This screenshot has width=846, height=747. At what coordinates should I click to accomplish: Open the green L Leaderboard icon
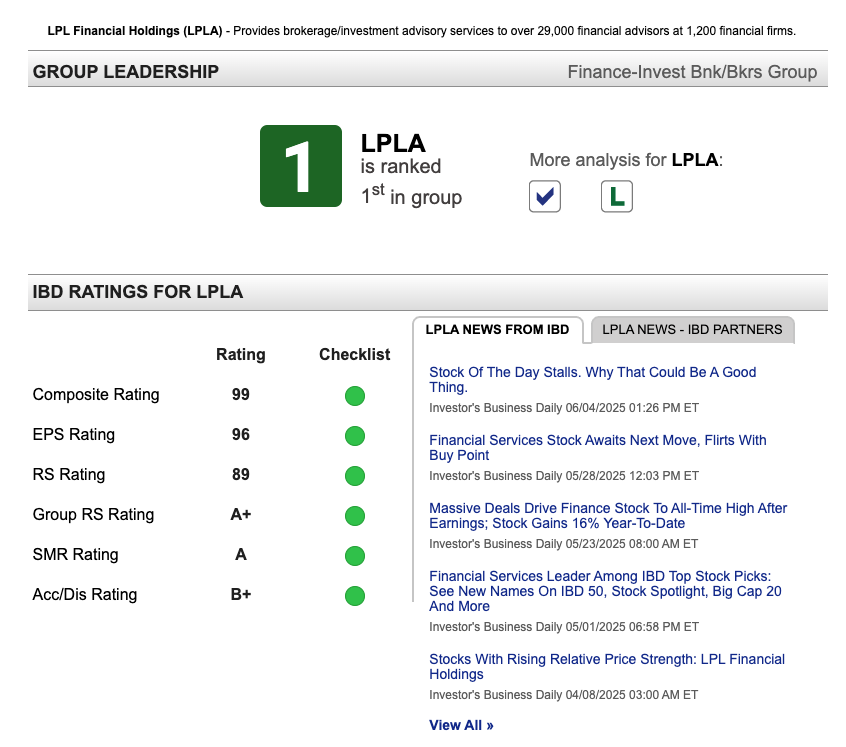coord(617,196)
